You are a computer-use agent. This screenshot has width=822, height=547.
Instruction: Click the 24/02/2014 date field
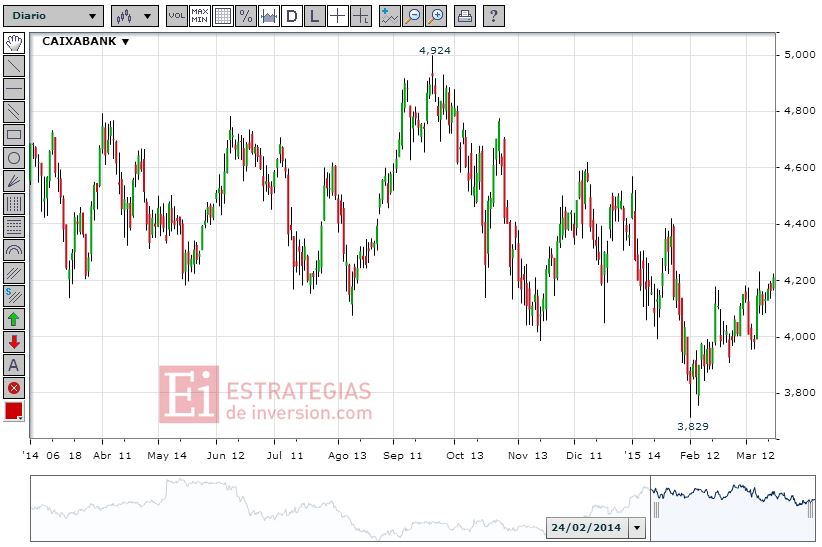[587, 528]
